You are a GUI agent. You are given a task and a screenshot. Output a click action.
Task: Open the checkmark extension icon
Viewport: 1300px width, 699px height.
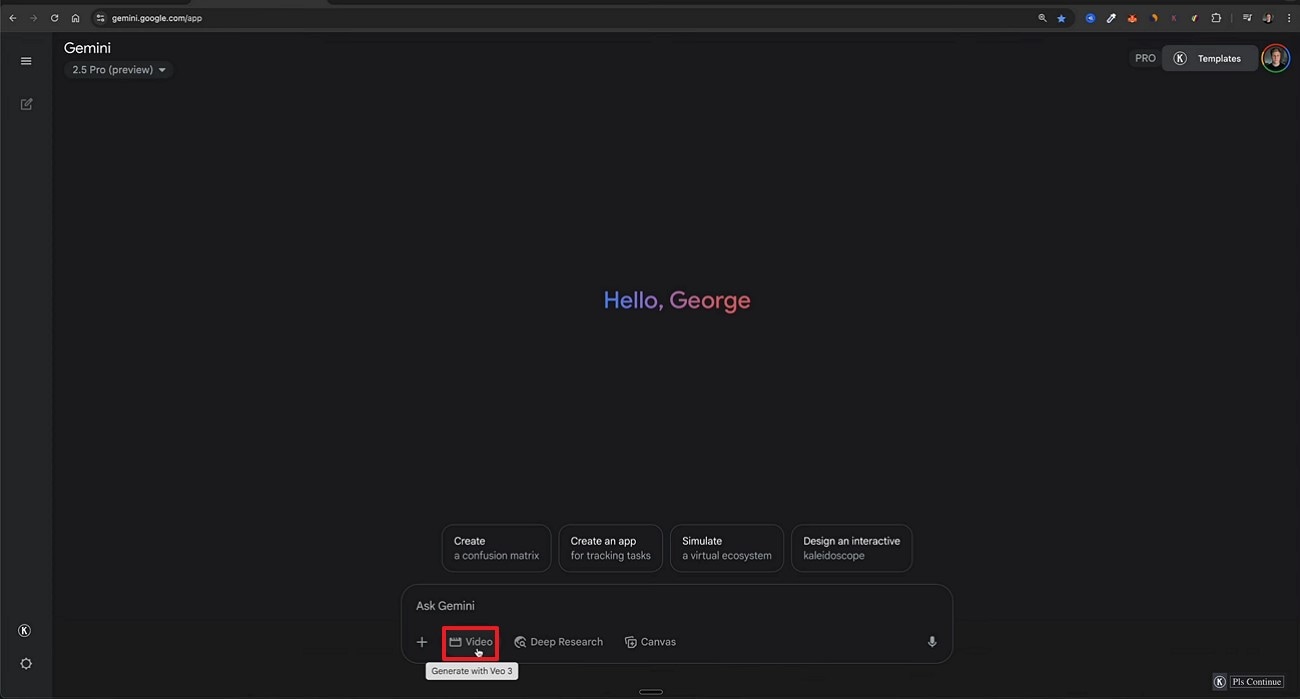pos(1194,18)
